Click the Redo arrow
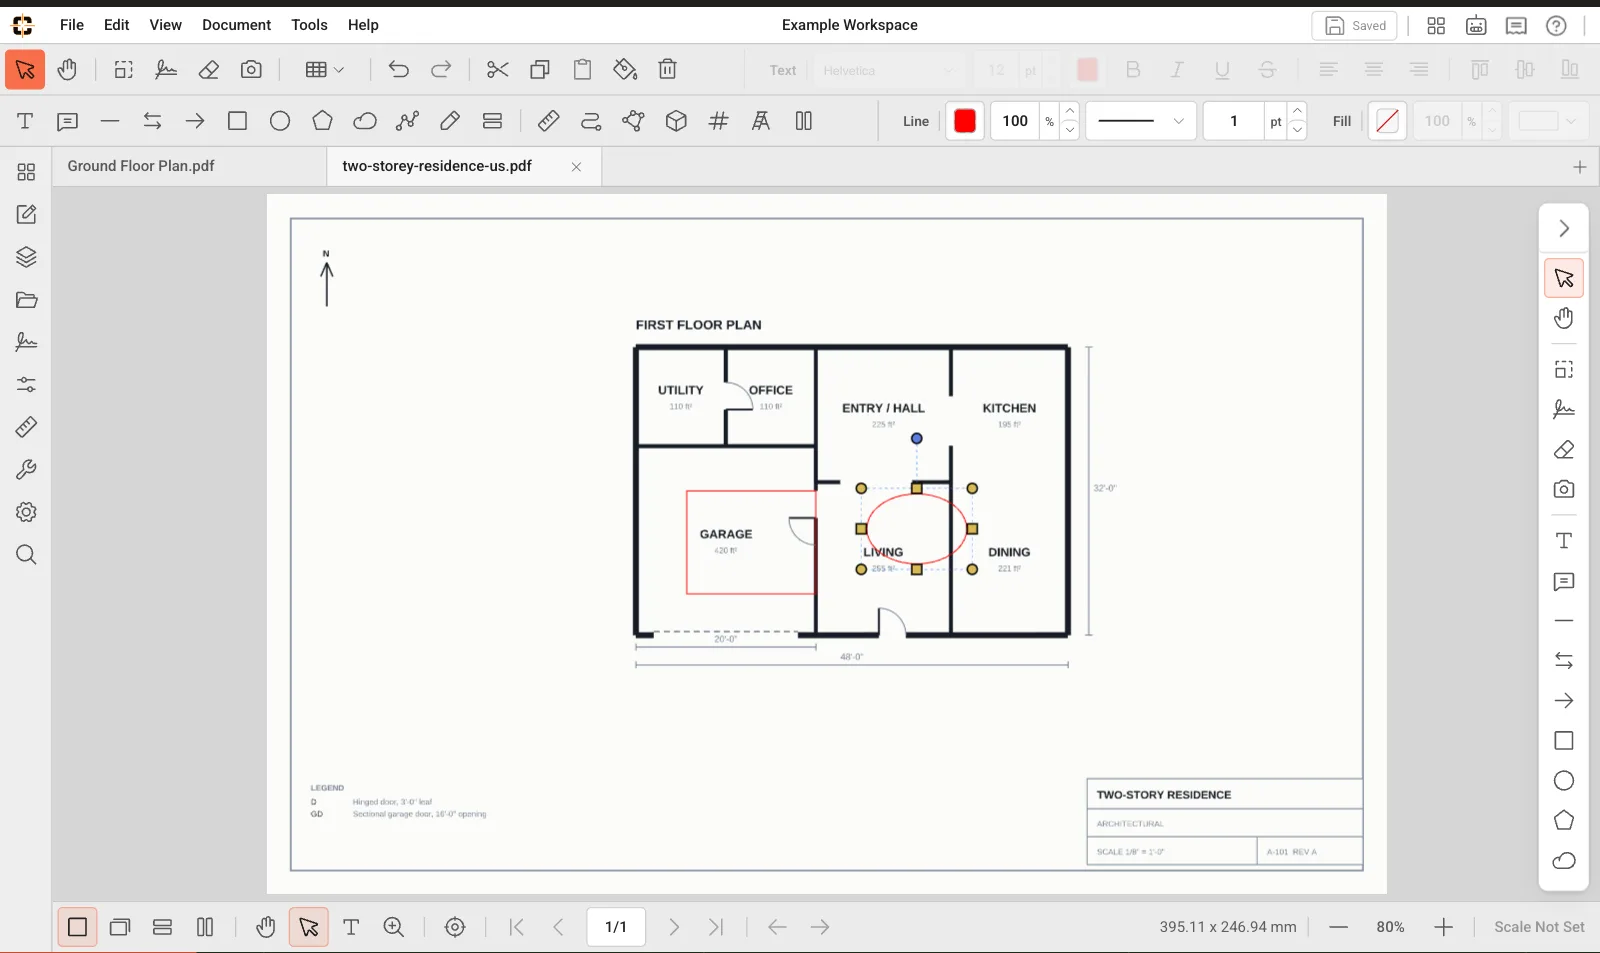 click(x=441, y=70)
